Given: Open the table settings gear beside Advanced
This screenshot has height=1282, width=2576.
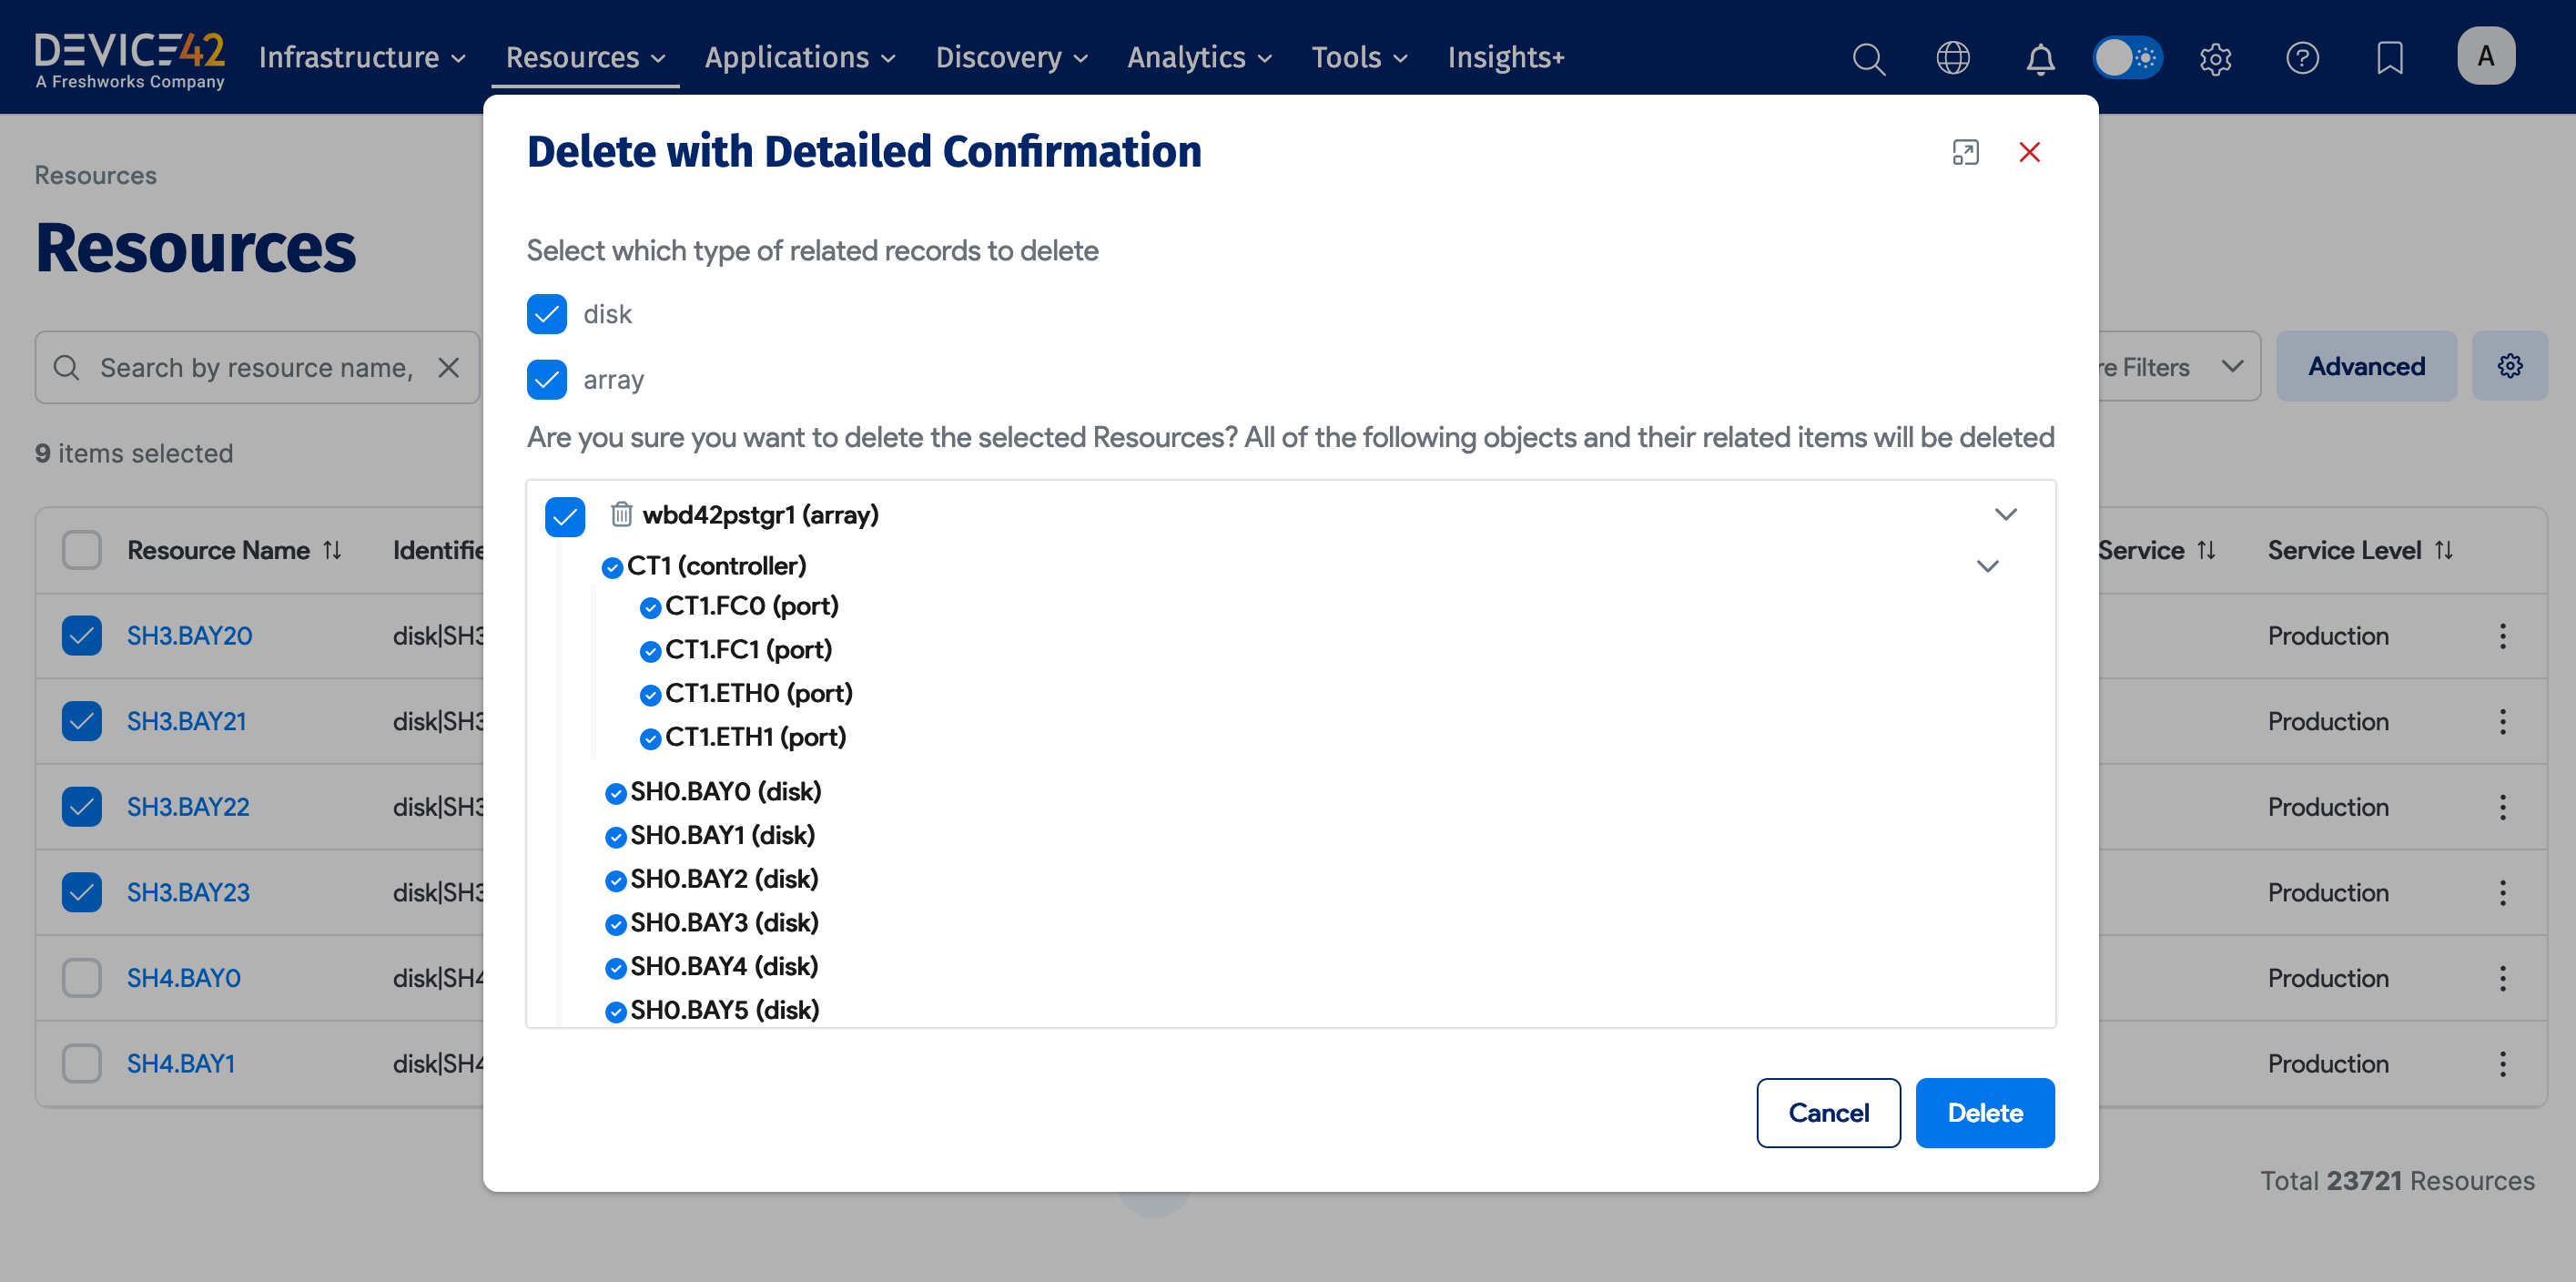Looking at the screenshot, I should pyautogui.click(x=2510, y=366).
